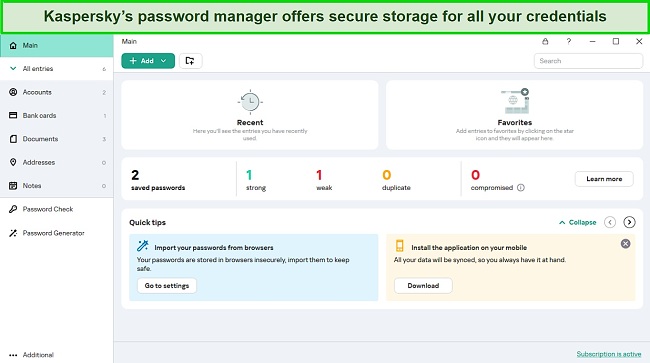This screenshot has width=650, height=363.
Task: Click the Favorites illustration icon
Action: click(x=514, y=101)
